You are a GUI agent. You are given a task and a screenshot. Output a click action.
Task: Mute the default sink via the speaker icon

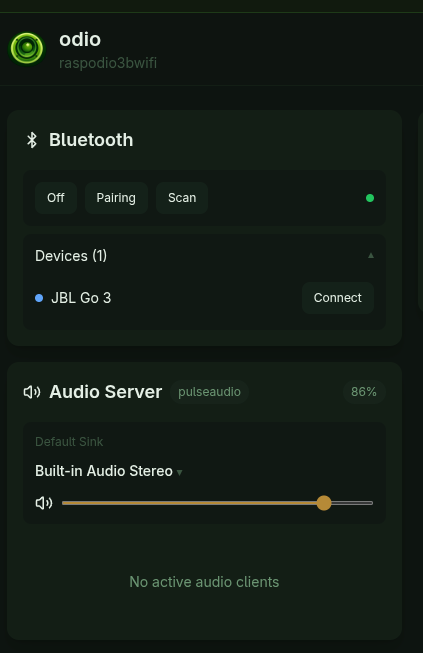coord(44,503)
